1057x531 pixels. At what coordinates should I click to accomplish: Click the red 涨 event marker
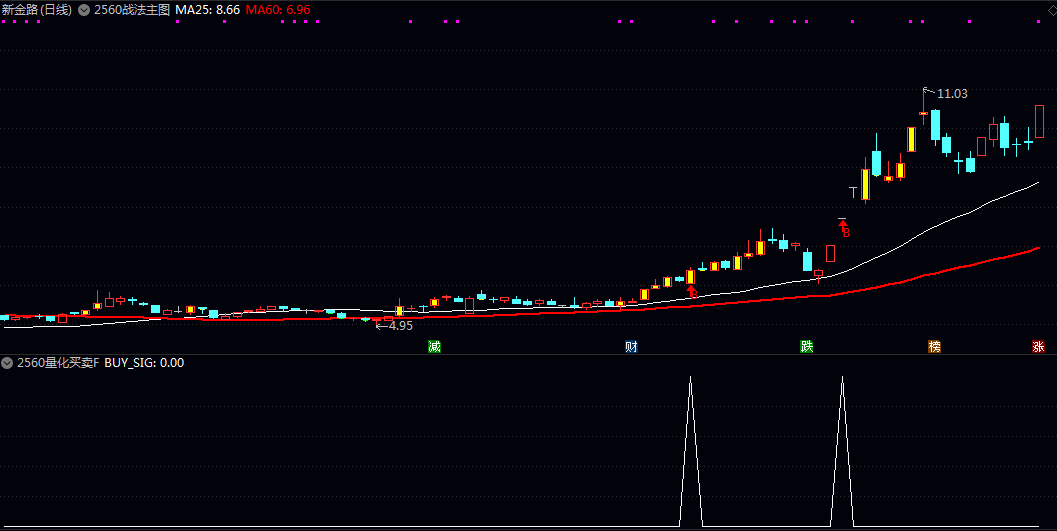click(1038, 346)
